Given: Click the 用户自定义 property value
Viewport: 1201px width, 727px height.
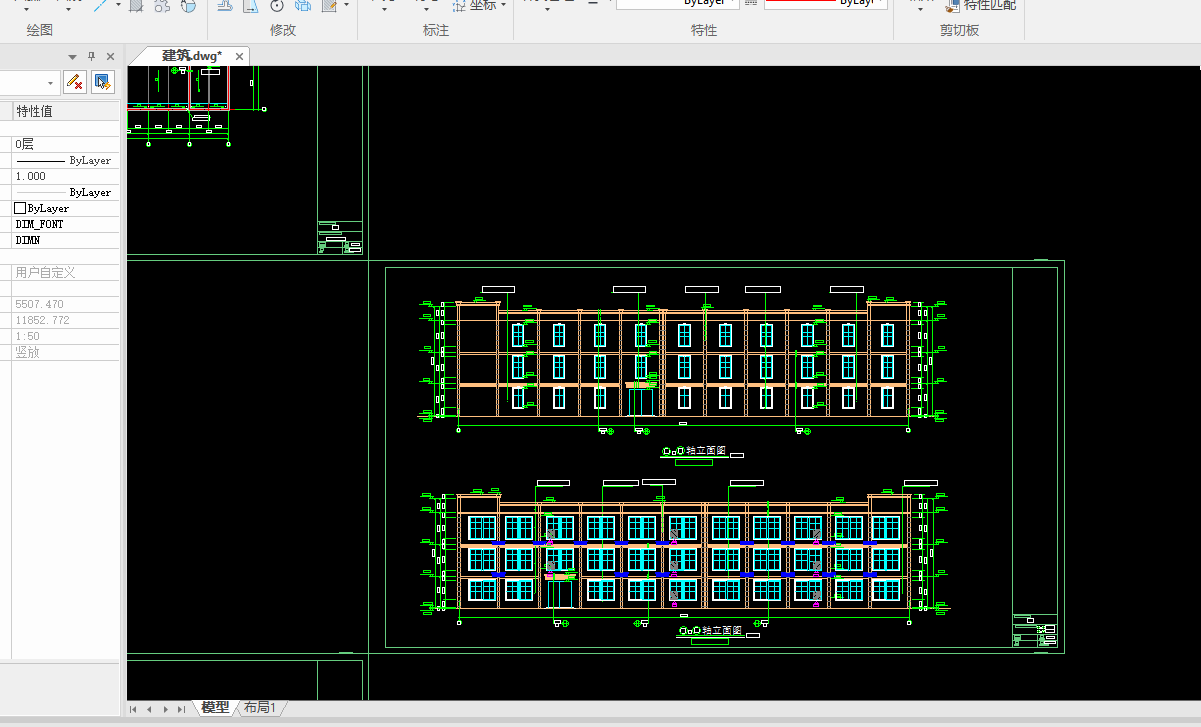Looking at the screenshot, I should coord(65,272).
